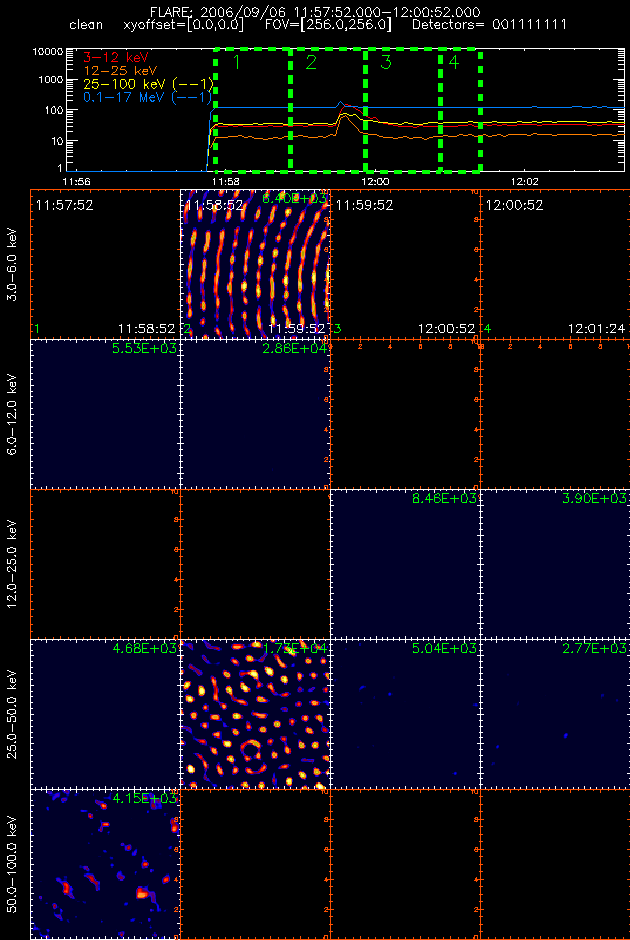Click the FLARE date and time title
This screenshot has height=940, width=630.
pyautogui.click(x=316, y=12)
